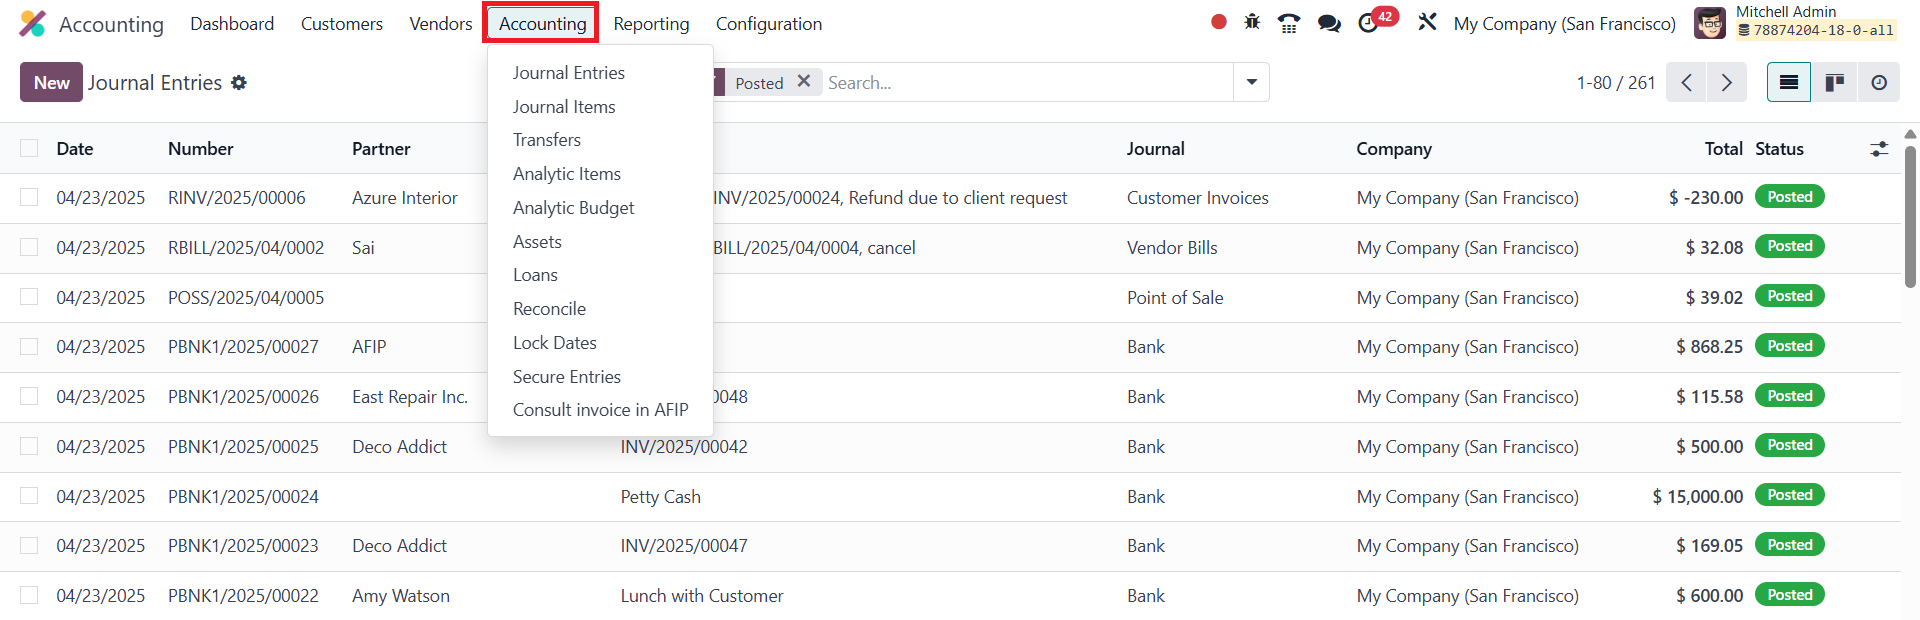This screenshot has height=620, width=1920.
Task: Toggle the select-all checkbox in header
Action: point(30,148)
